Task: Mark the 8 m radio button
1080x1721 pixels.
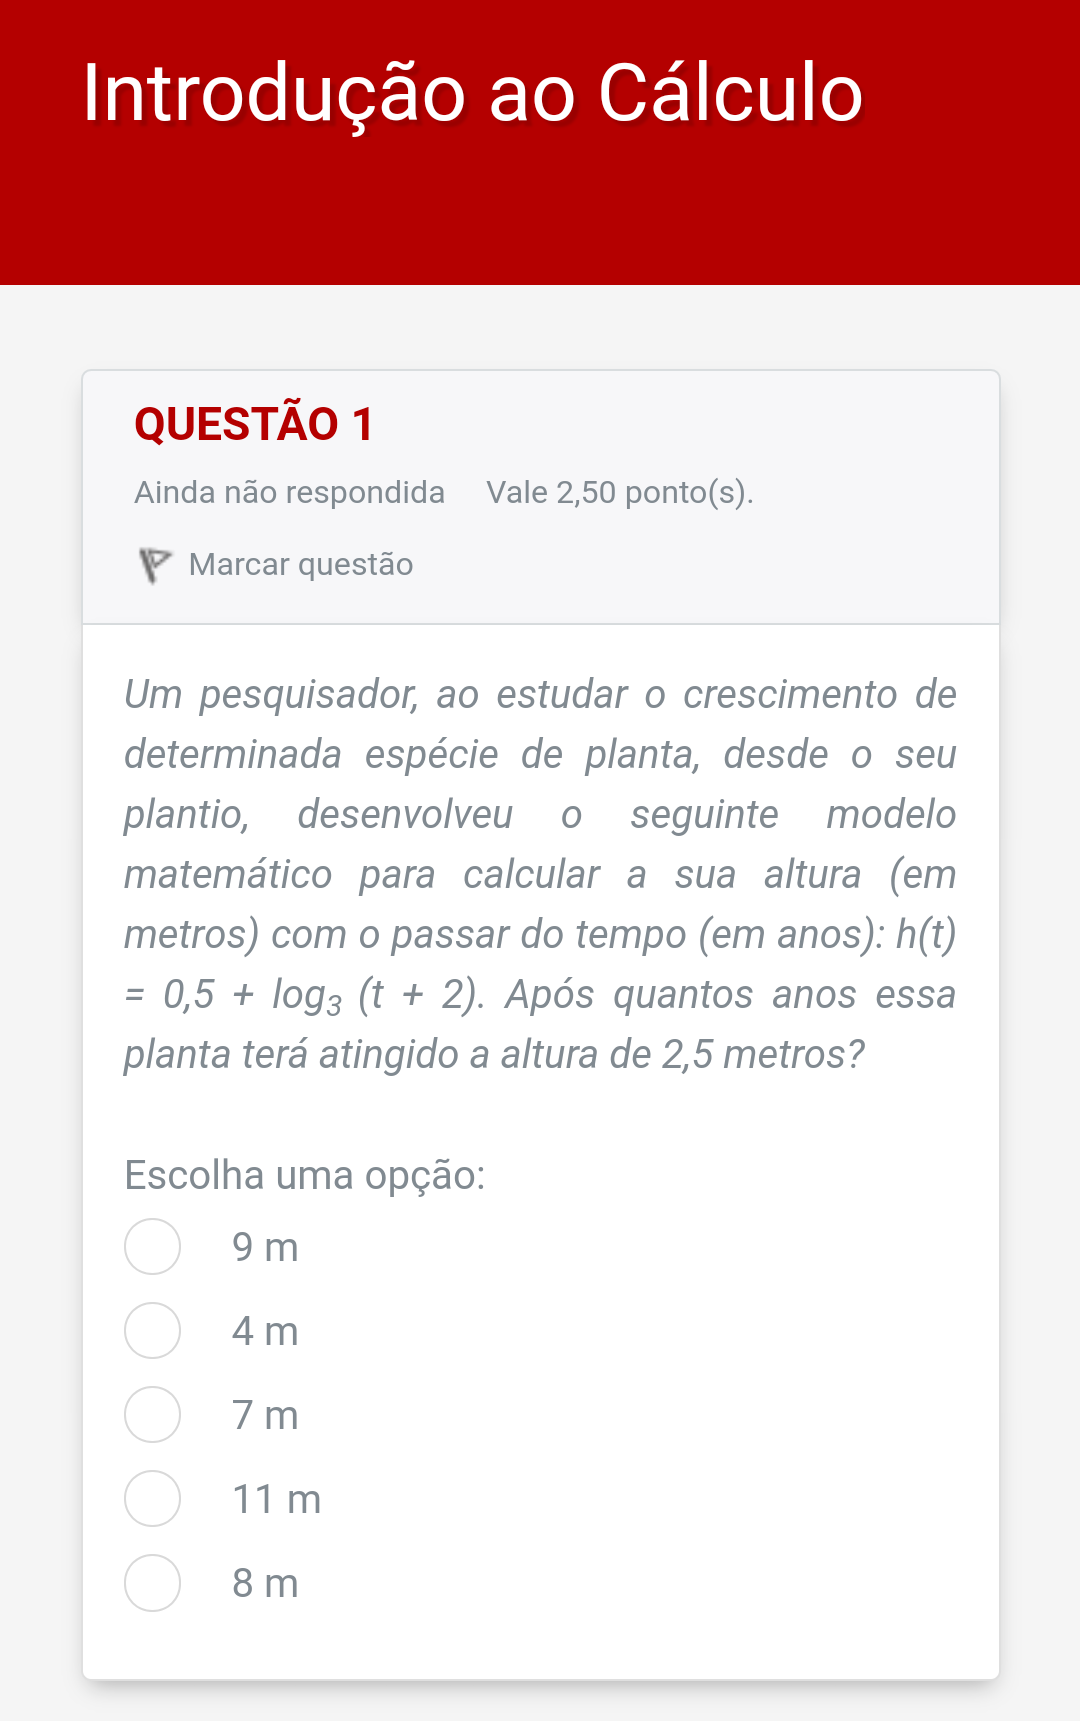Action: click(152, 1583)
